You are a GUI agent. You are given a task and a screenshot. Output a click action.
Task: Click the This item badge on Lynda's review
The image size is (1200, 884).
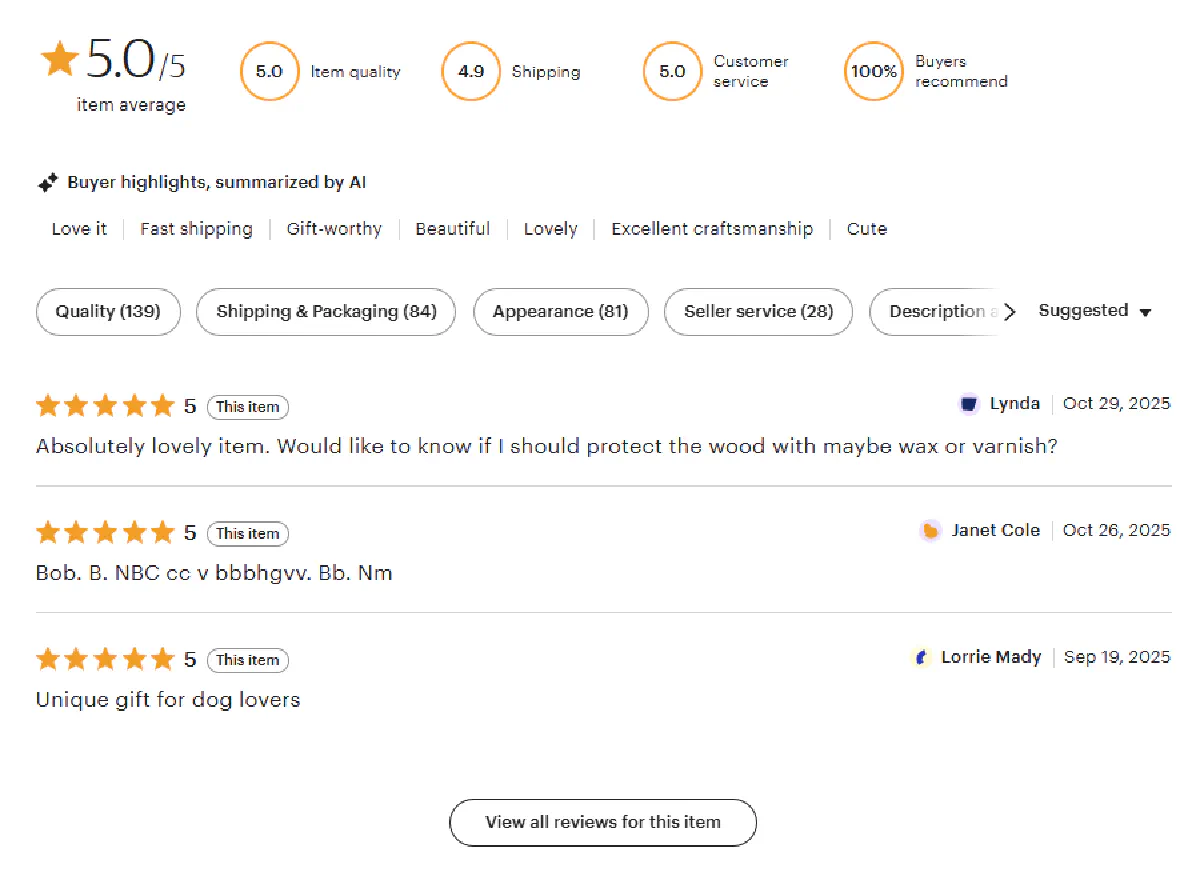[247, 407]
